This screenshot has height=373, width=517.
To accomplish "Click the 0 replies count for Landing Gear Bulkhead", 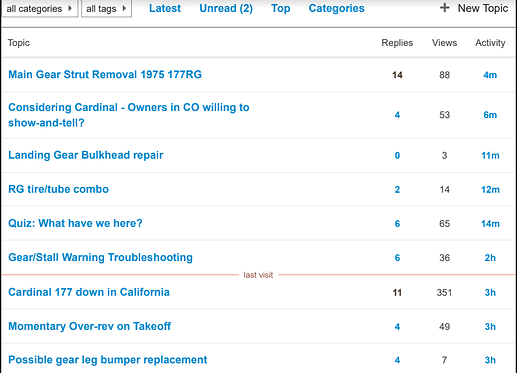I will (397, 156).
